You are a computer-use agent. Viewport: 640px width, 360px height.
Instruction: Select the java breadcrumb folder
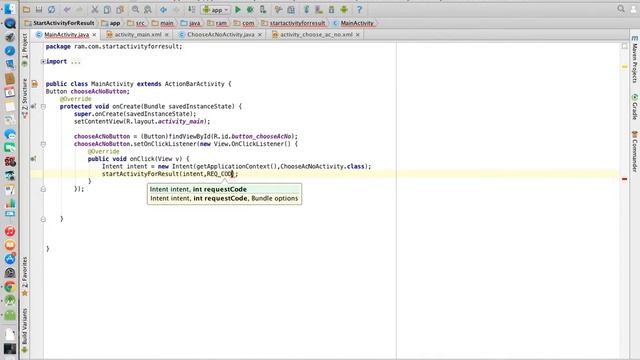click(191, 23)
